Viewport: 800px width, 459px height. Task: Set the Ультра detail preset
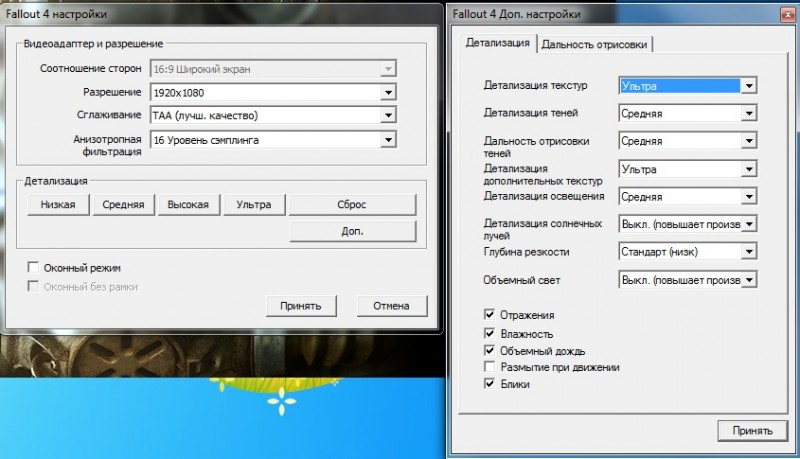(x=253, y=205)
